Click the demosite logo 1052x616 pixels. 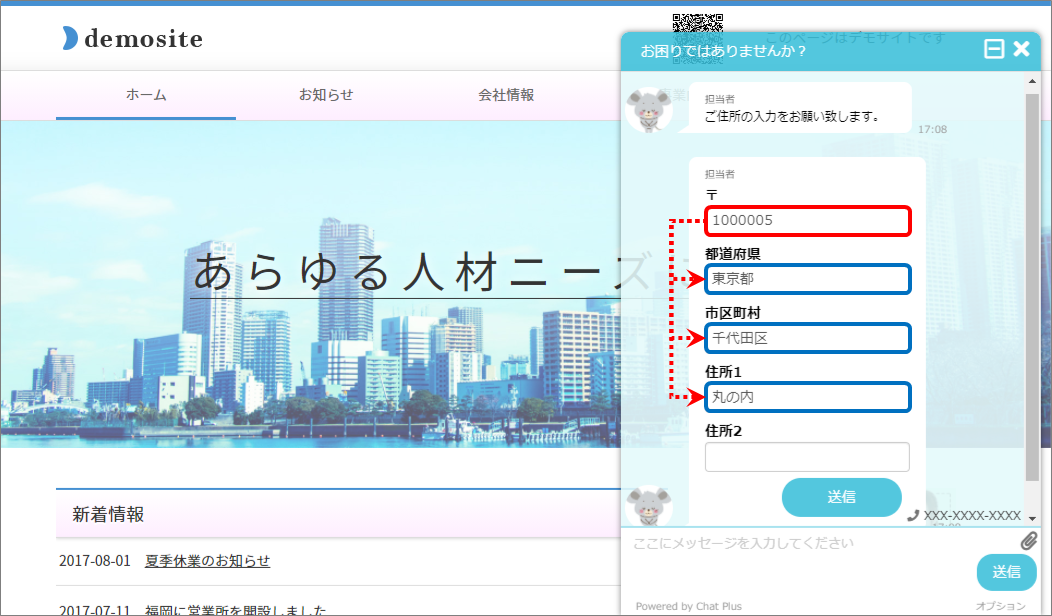pos(132,38)
